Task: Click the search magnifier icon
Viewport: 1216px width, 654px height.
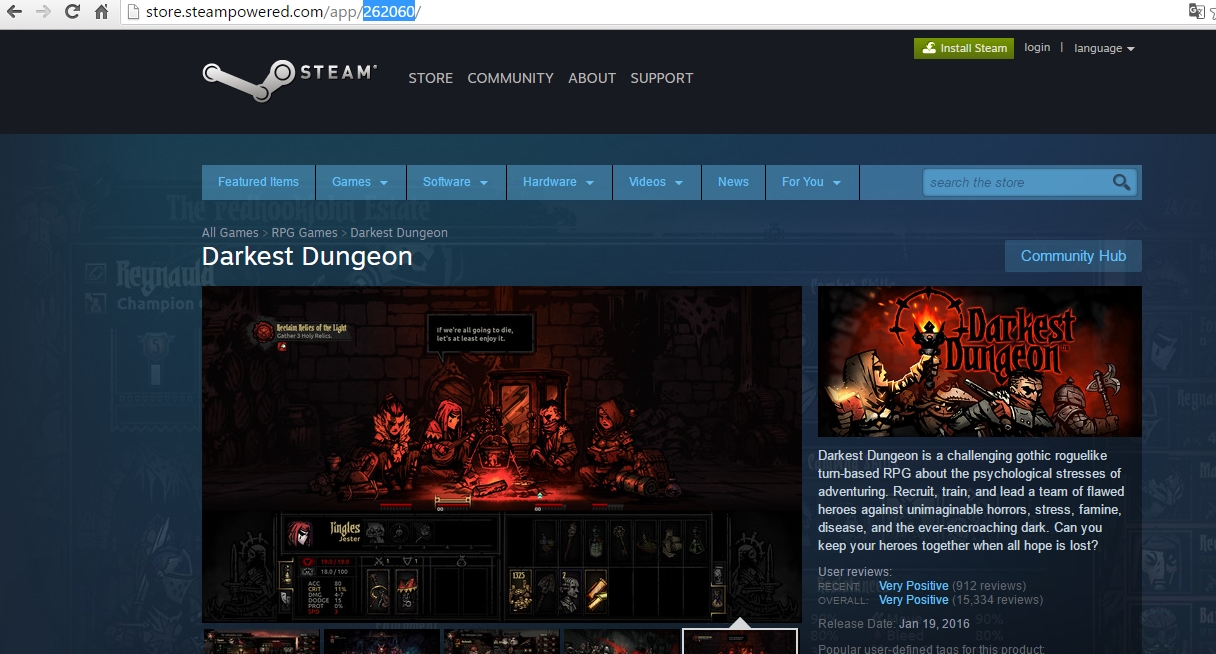Action: pyautogui.click(x=1122, y=182)
